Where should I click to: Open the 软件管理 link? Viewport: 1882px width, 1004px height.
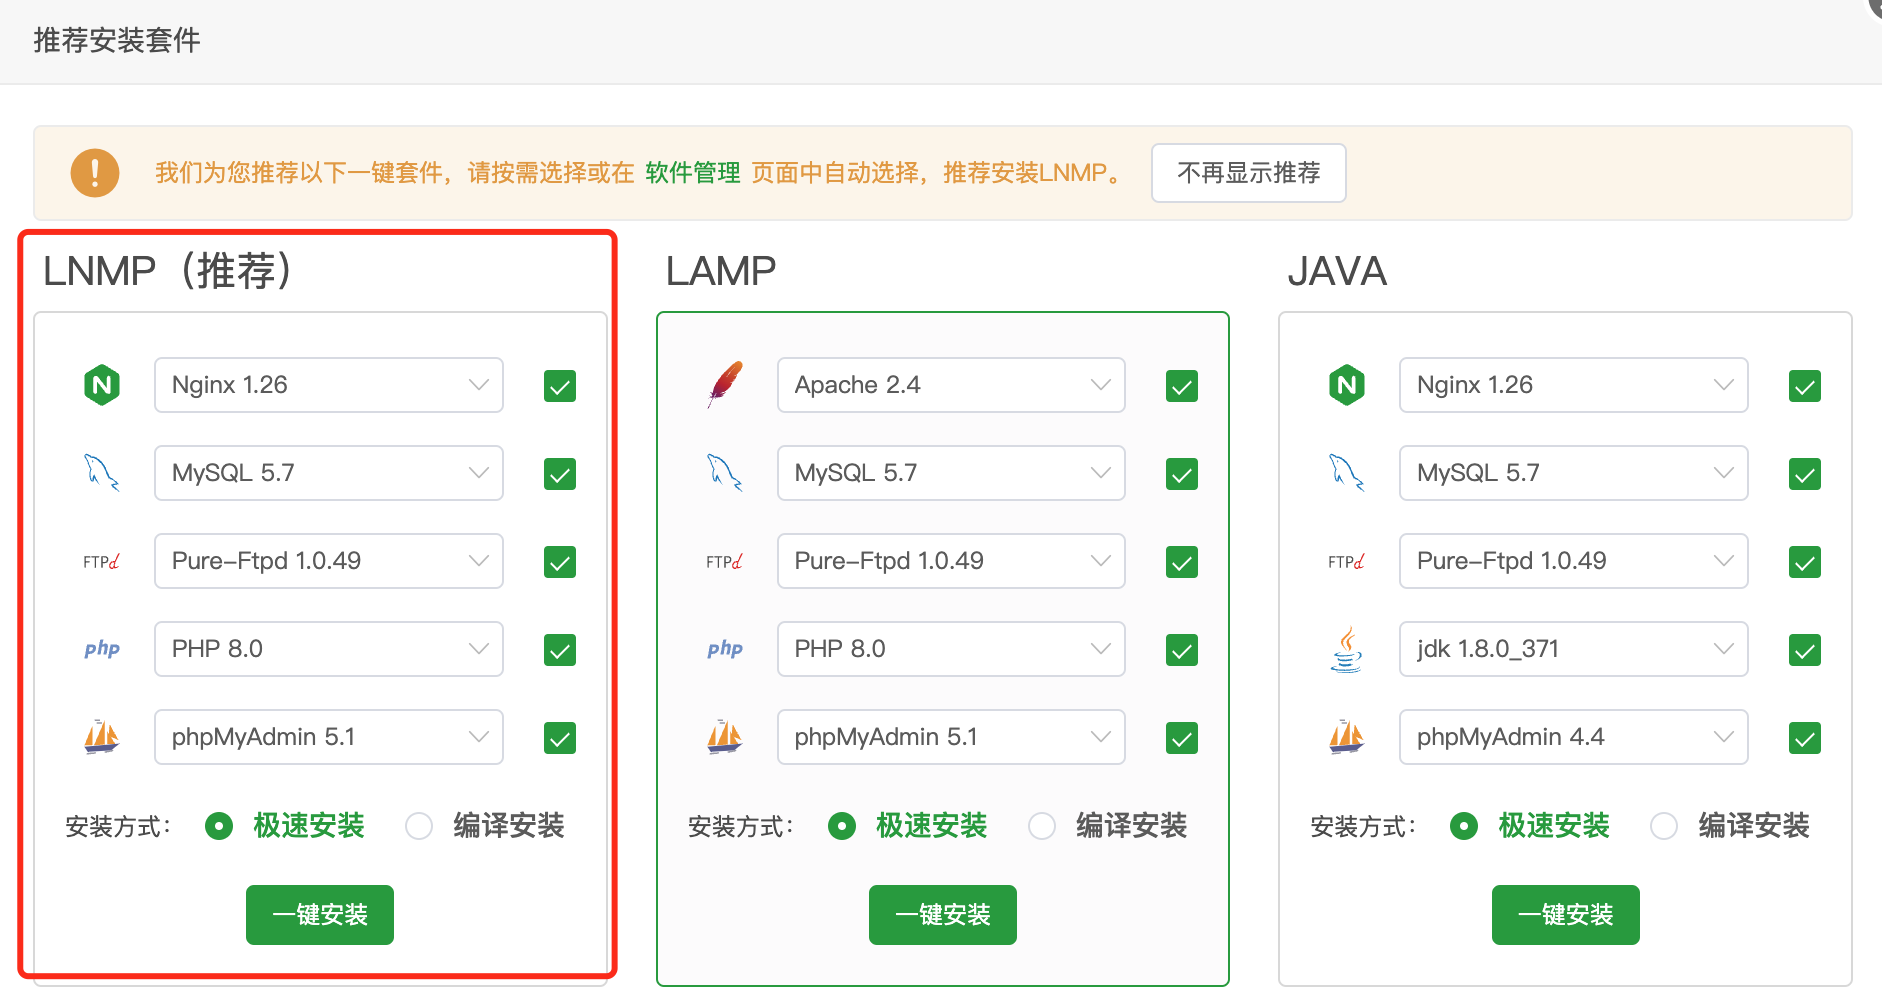pyautogui.click(x=692, y=173)
